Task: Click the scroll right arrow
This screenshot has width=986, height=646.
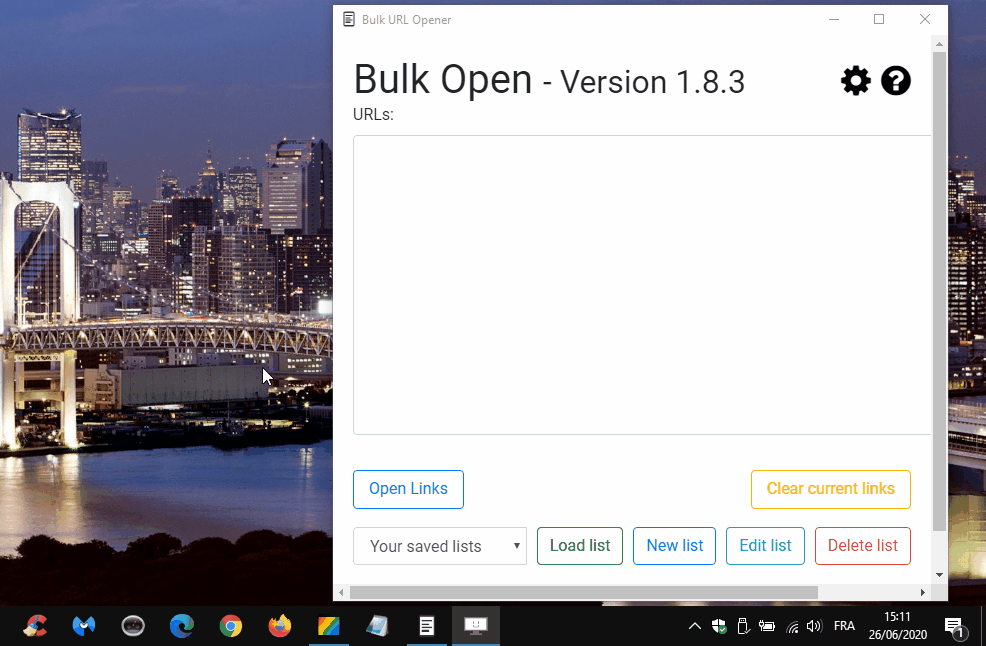Action: tap(922, 592)
